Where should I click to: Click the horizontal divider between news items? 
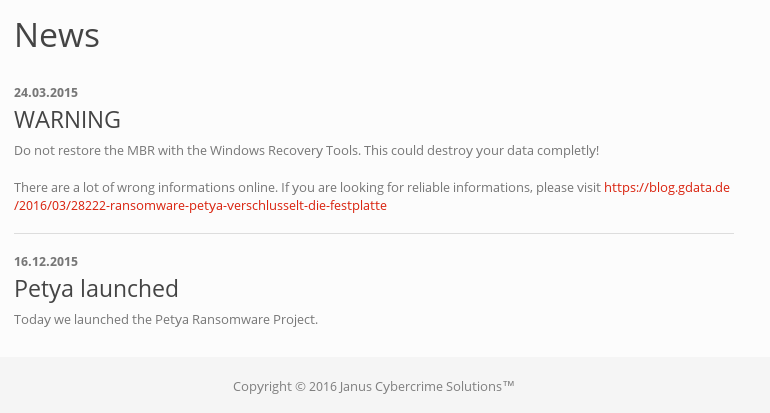[x=373, y=233]
